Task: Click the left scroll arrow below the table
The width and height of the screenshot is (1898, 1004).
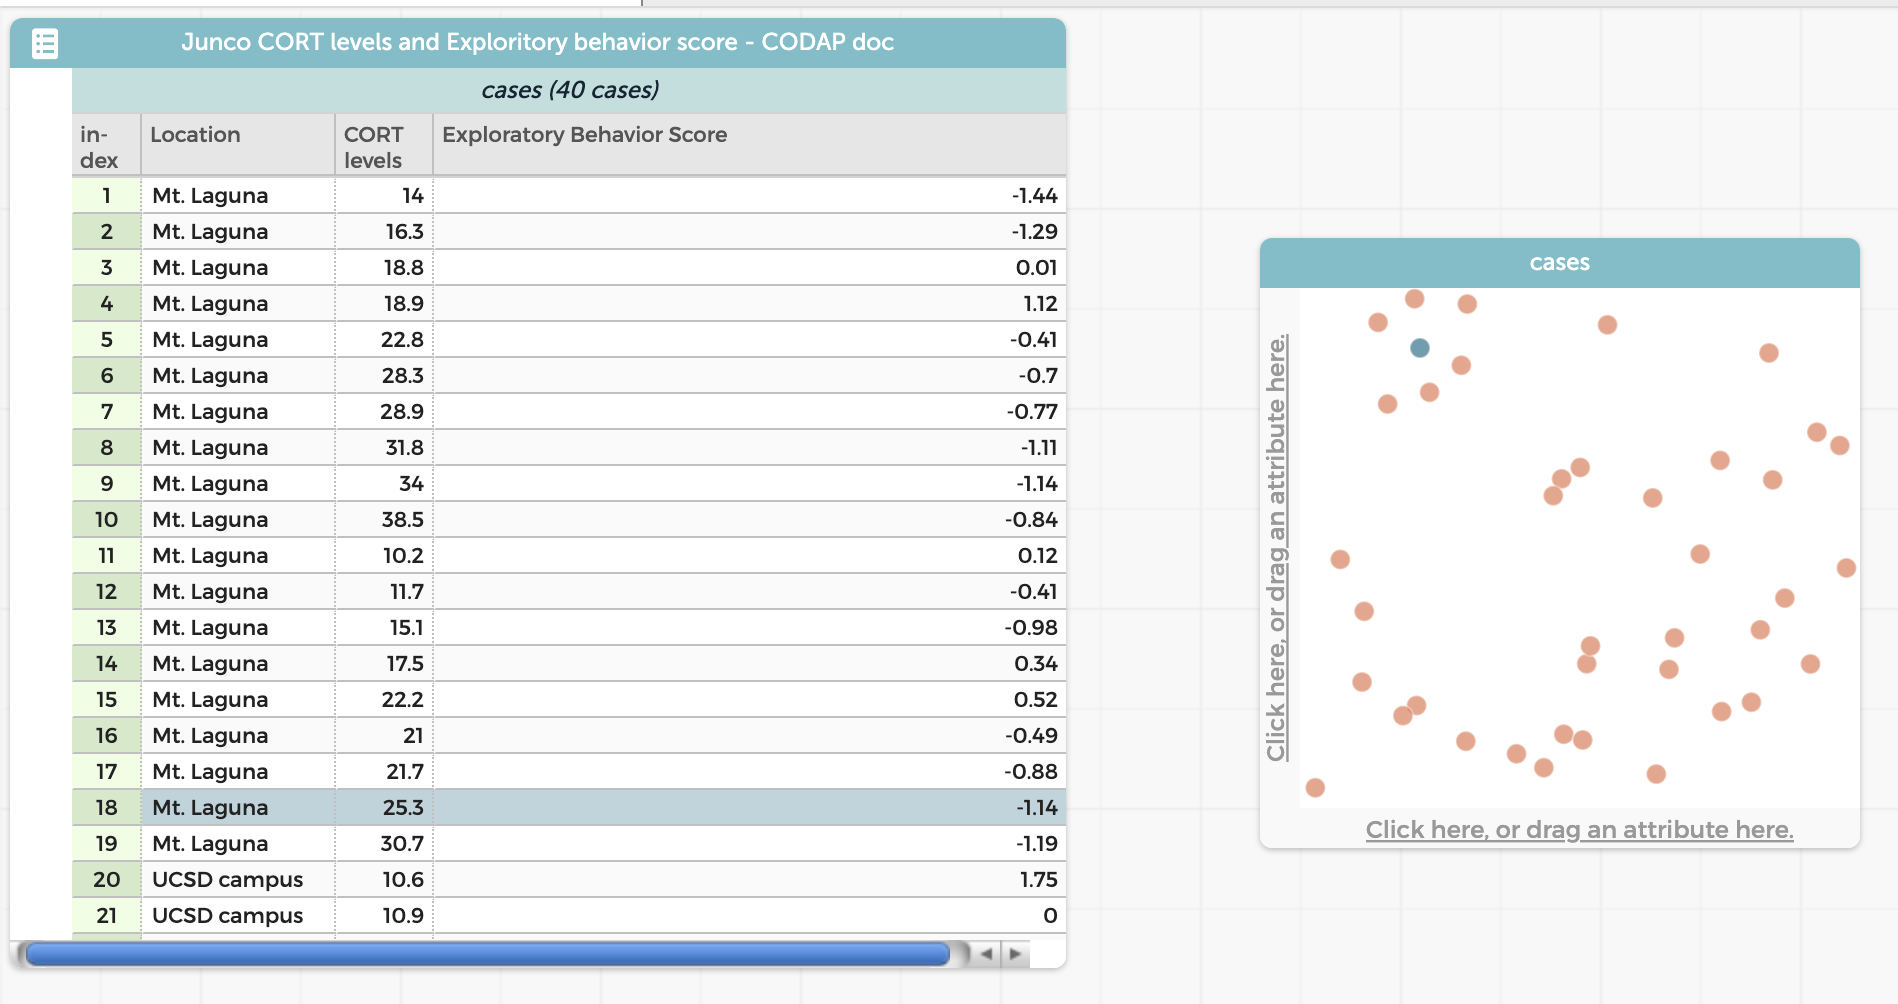Action: [x=986, y=954]
